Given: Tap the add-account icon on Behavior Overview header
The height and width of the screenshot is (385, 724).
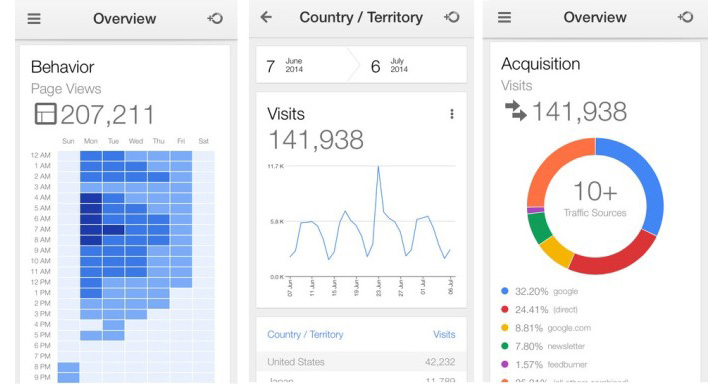Looking at the screenshot, I should (215, 18).
